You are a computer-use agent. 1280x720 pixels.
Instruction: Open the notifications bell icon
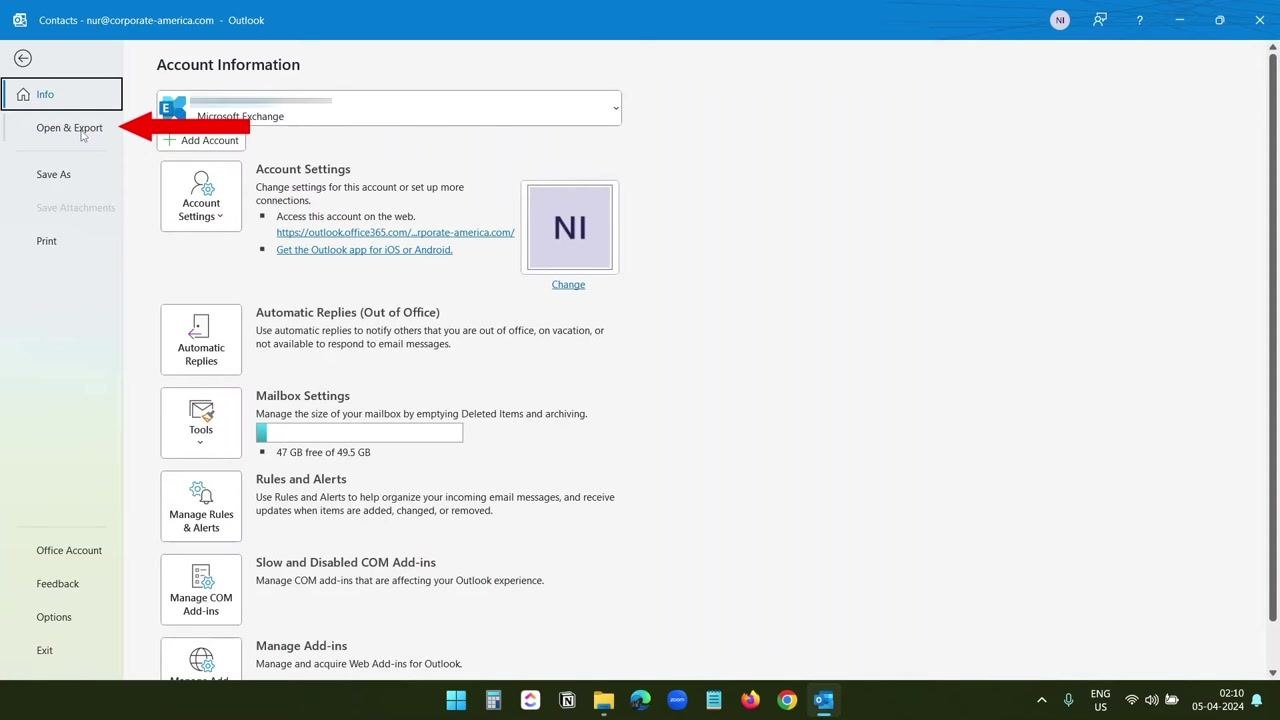(x=1257, y=700)
